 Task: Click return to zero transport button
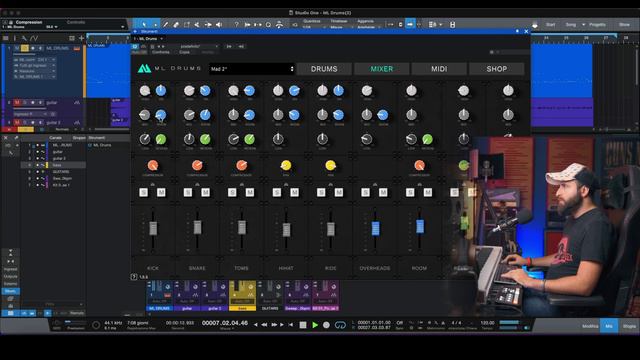pos(291,325)
